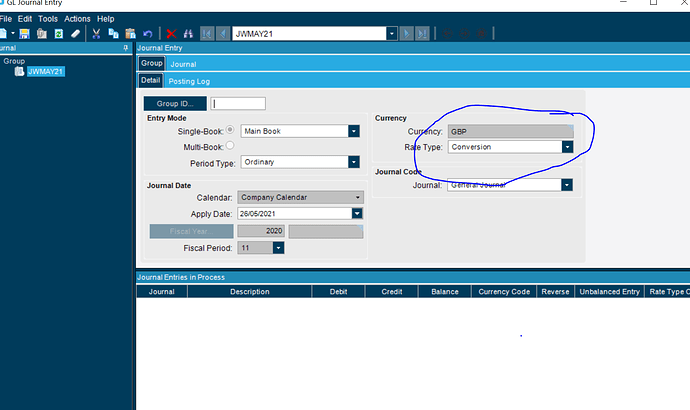Open the arrow beside the New icon
This screenshot has height=410, width=690.
click(13, 33)
